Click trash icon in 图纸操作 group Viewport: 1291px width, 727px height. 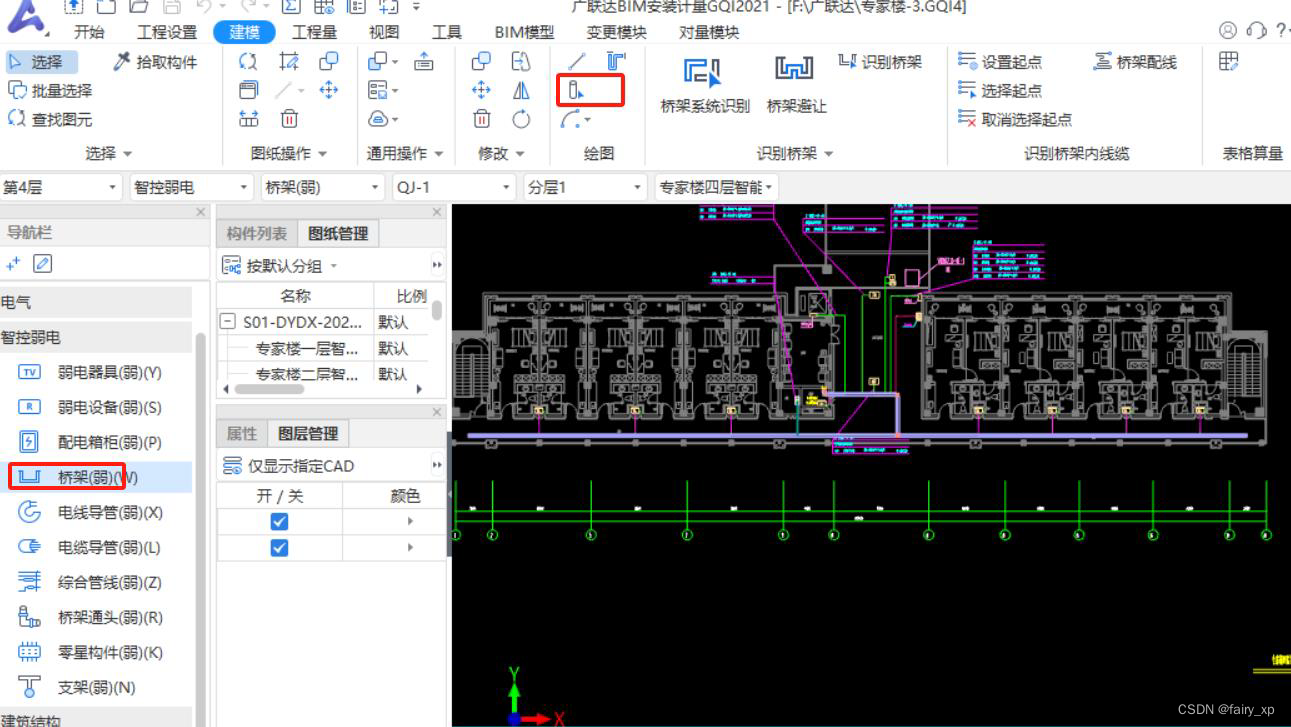pos(289,119)
